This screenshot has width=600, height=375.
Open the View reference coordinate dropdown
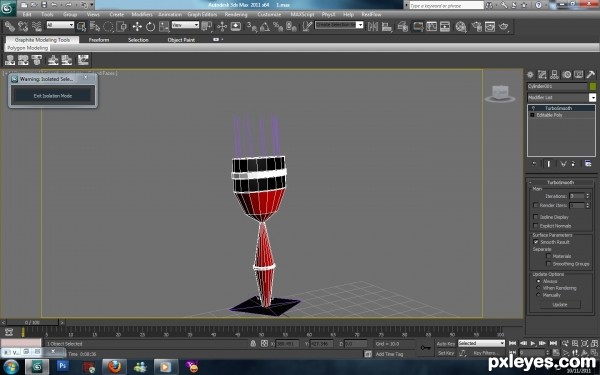(185, 25)
